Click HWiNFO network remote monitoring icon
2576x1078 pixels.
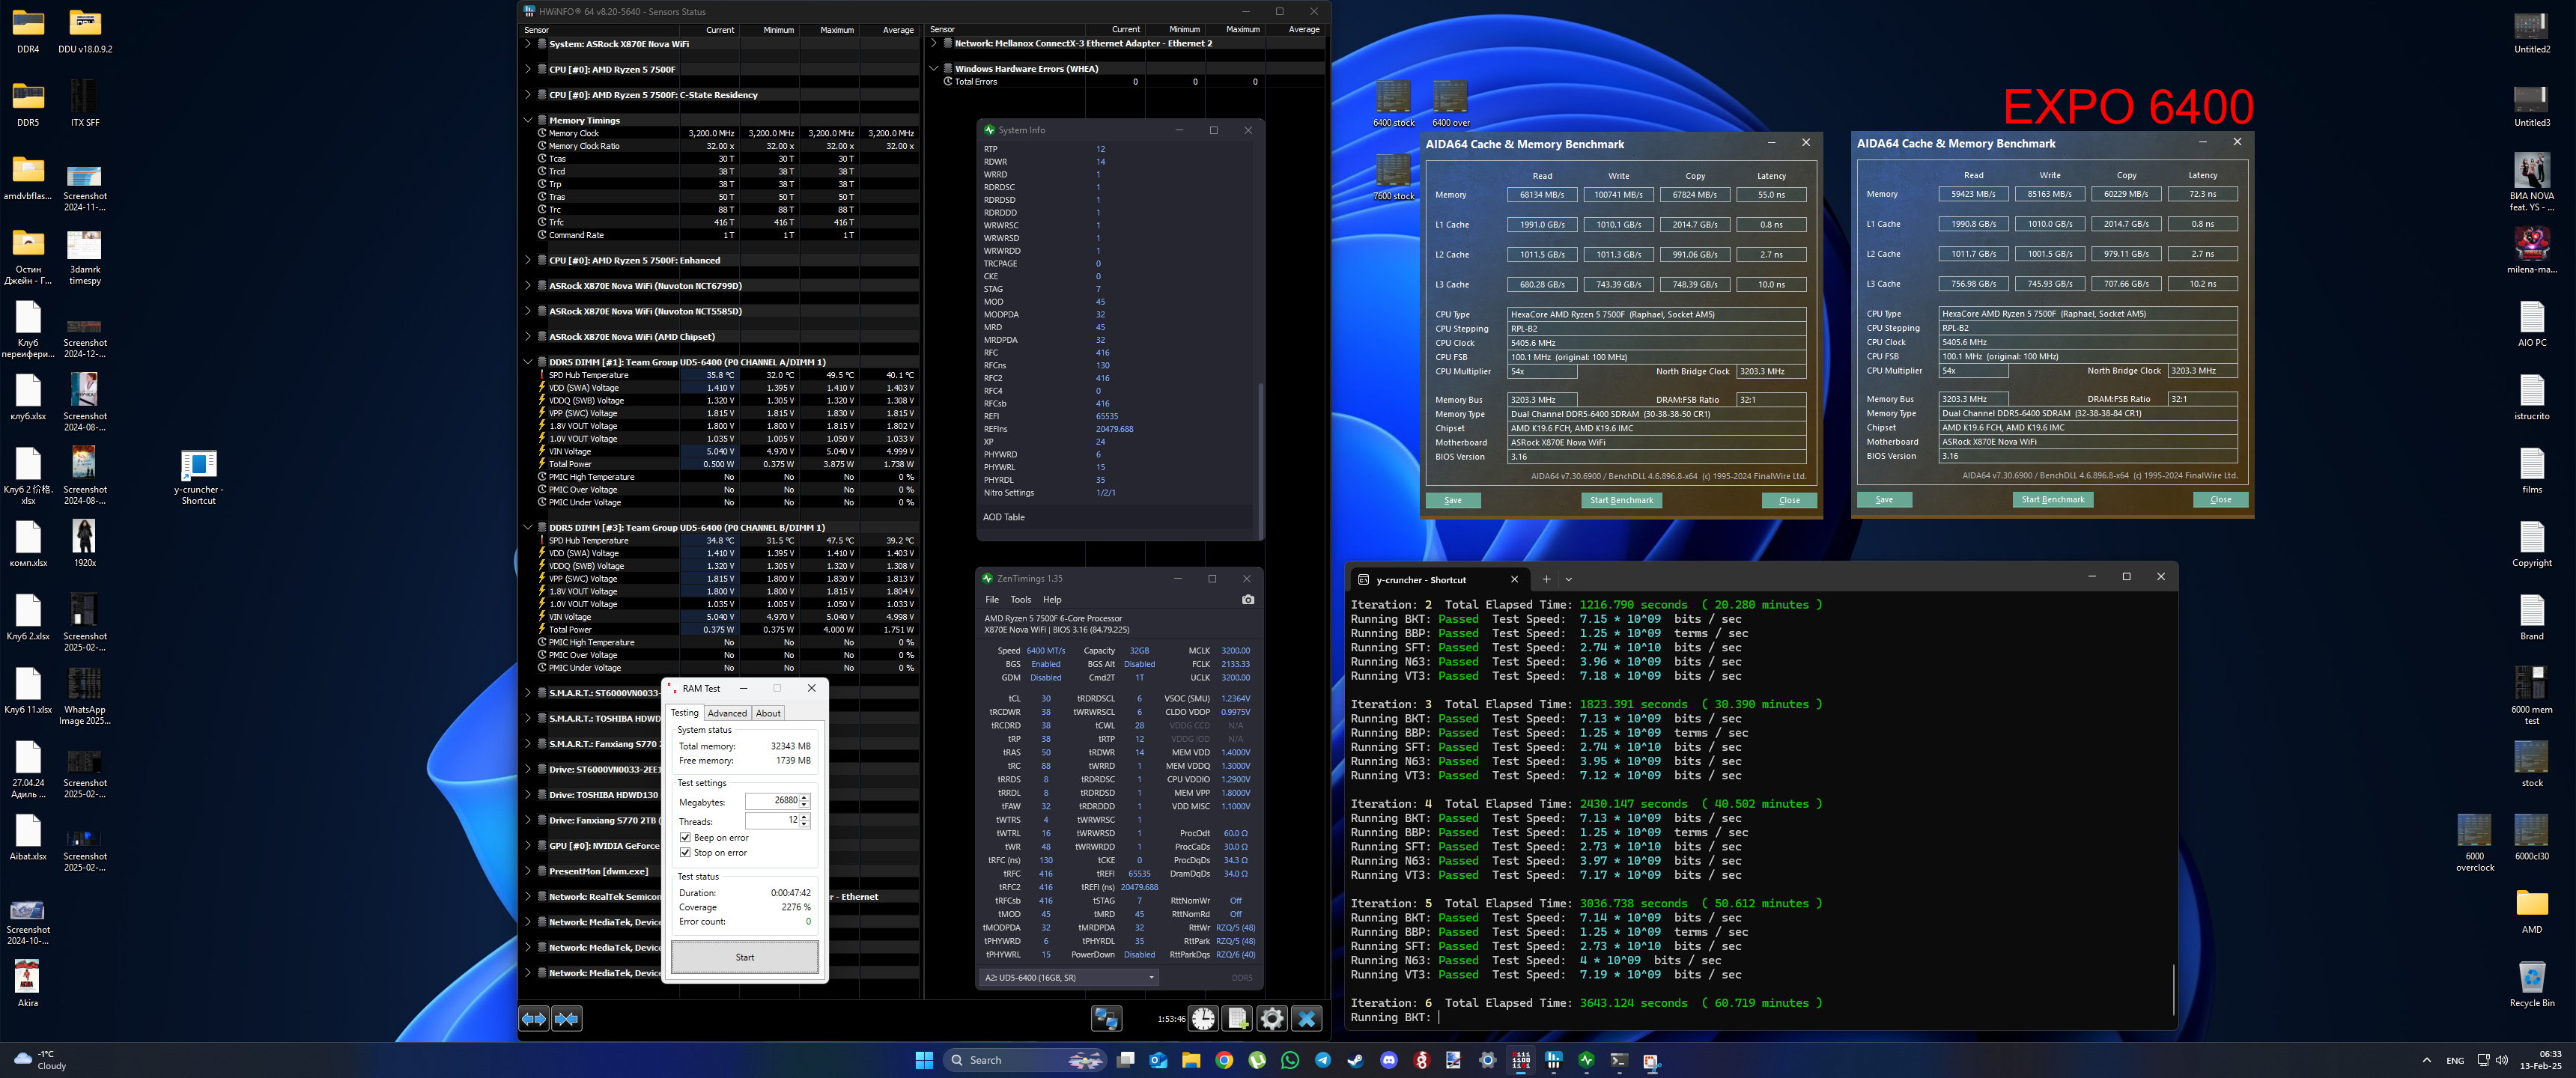[1105, 1018]
